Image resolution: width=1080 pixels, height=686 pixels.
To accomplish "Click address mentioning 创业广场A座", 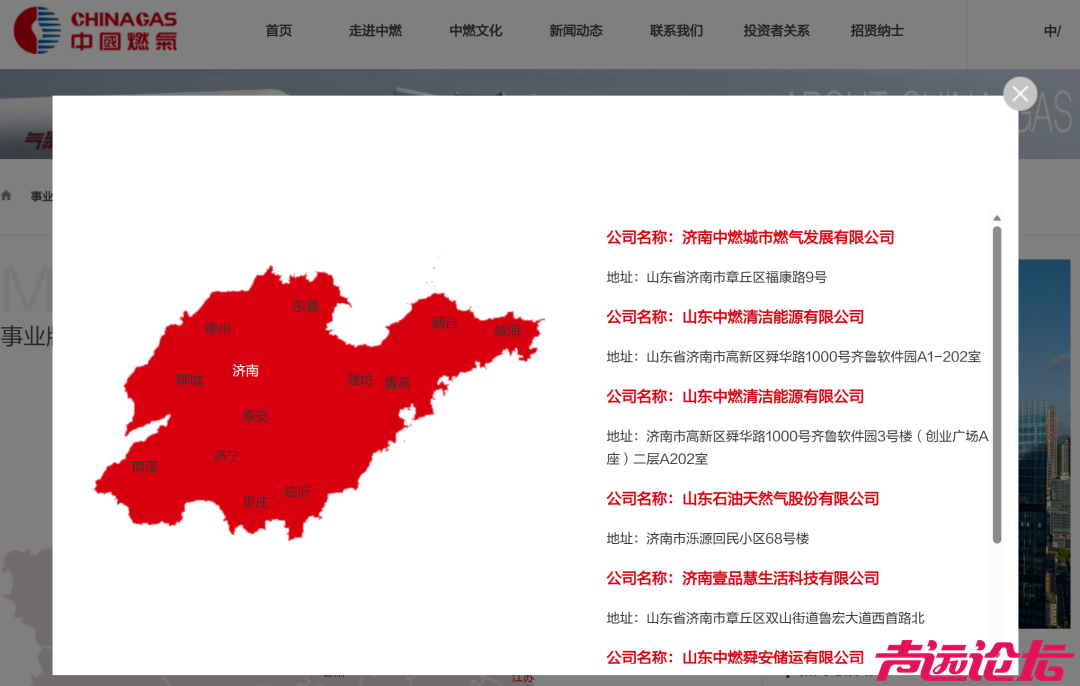I will coord(798,448).
